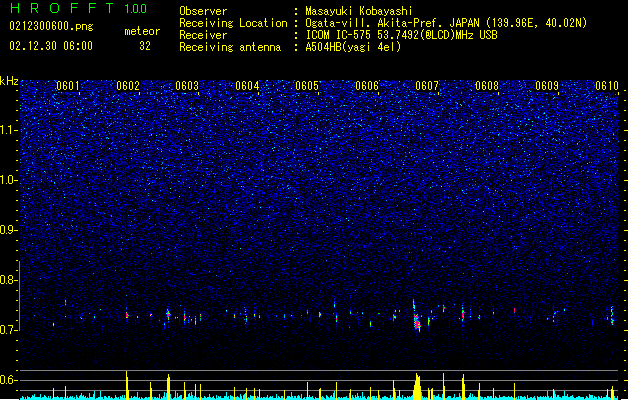The image size is (629, 400).
Task: Click the wide yellow power burst near 0607
Action: point(417,387)
